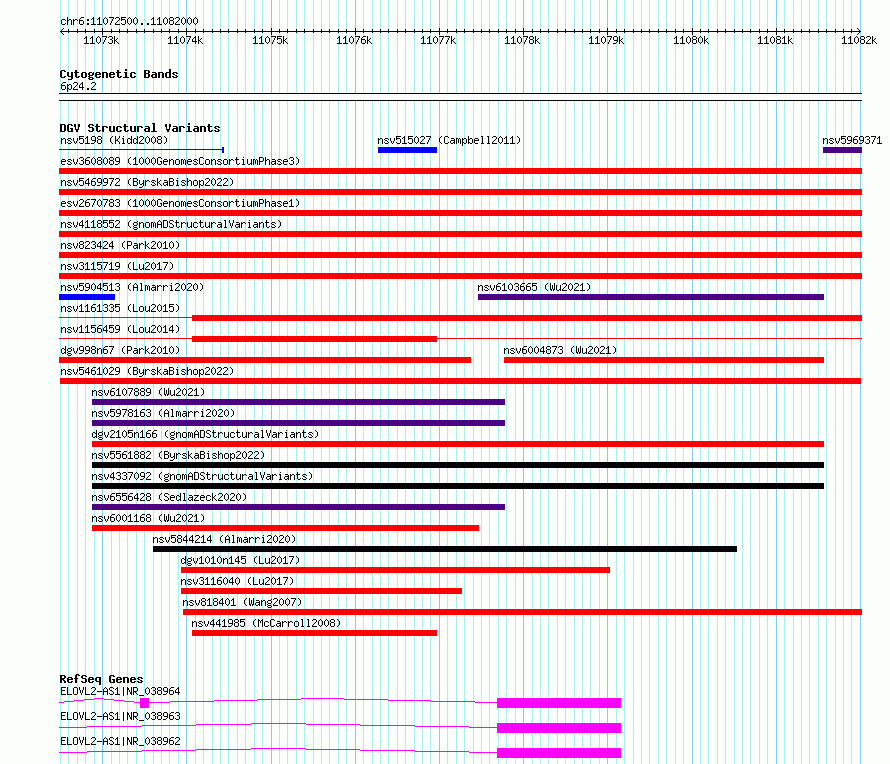Screen dimensions: 890x764
Task: Click the chr6:11072500..11082000 coordinate text
Action: (x=129, y=21)
